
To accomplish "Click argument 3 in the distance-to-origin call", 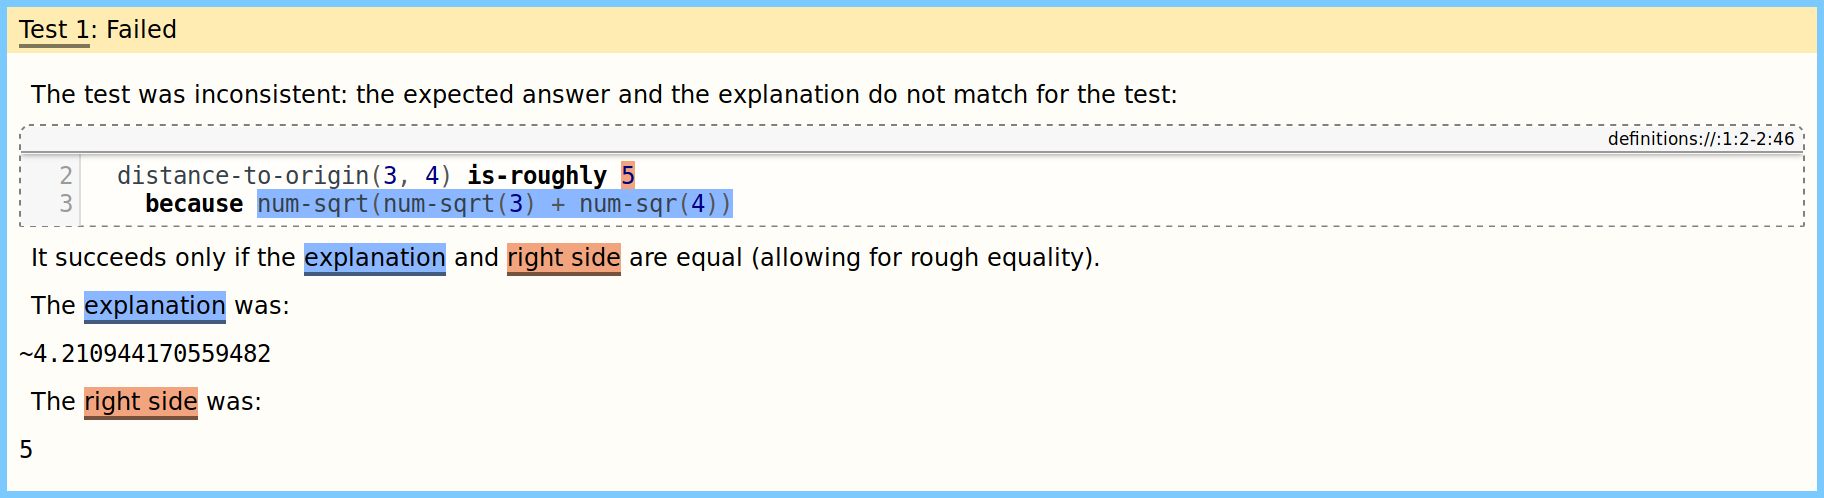I will 390,176.
